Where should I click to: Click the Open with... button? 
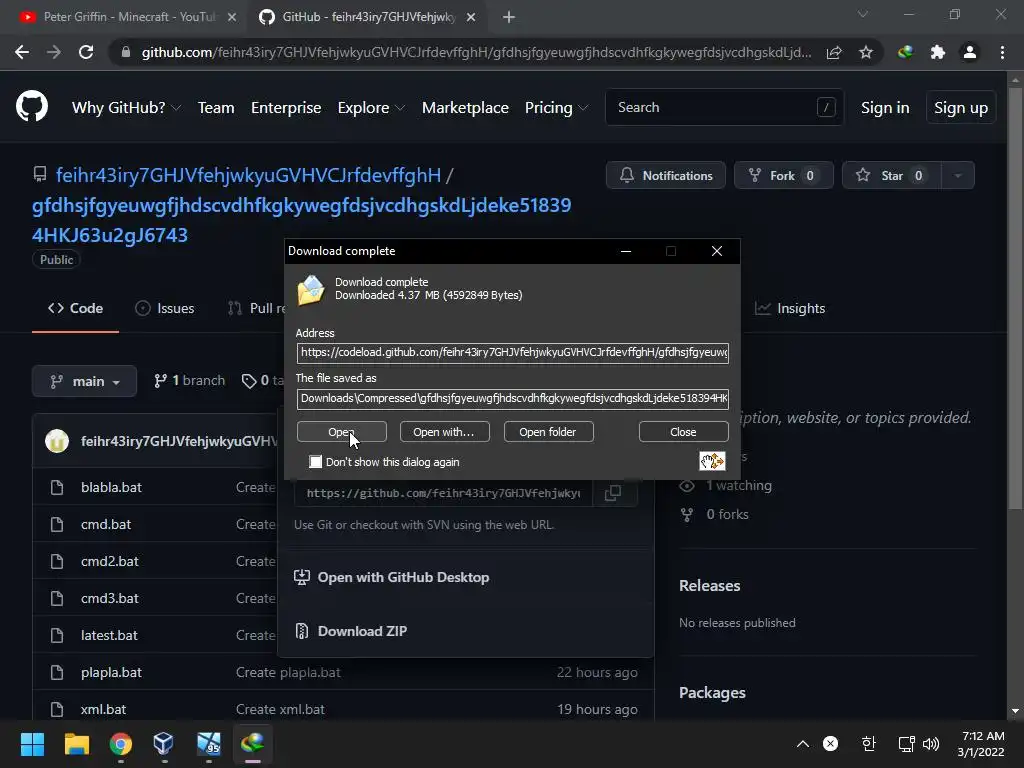click(x=445, y=432)
